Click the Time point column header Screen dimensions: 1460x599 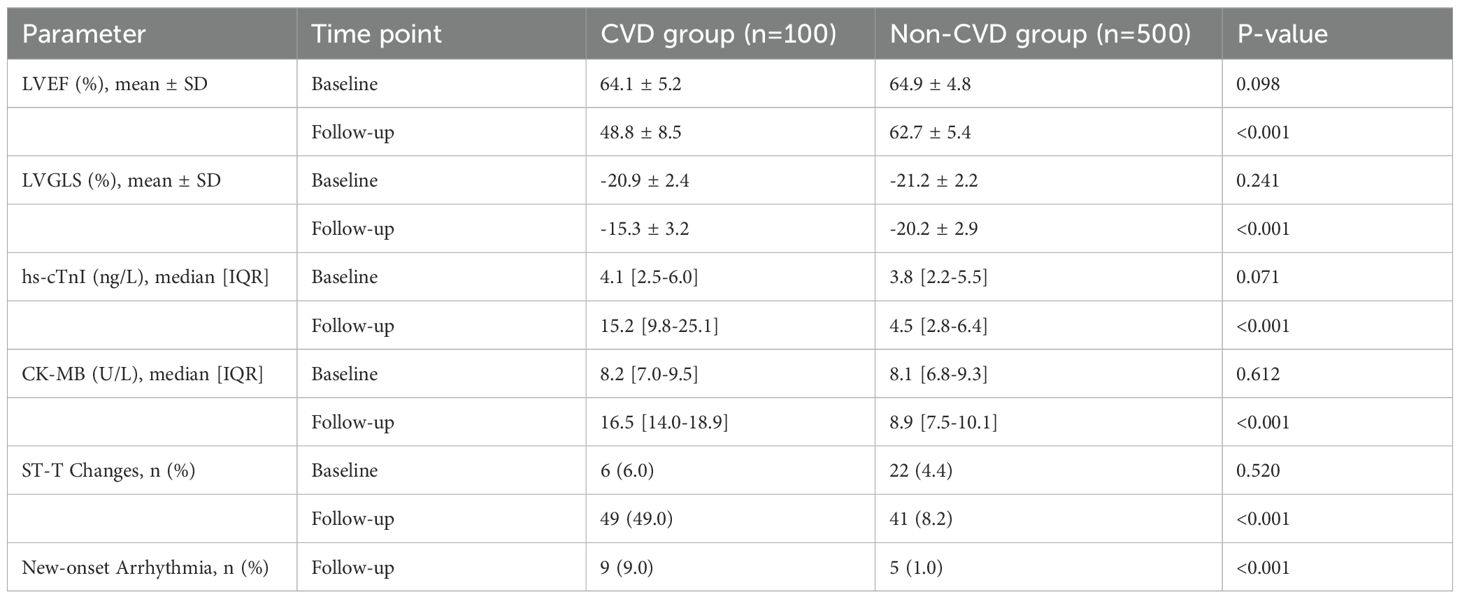click(x=376, y=34)
